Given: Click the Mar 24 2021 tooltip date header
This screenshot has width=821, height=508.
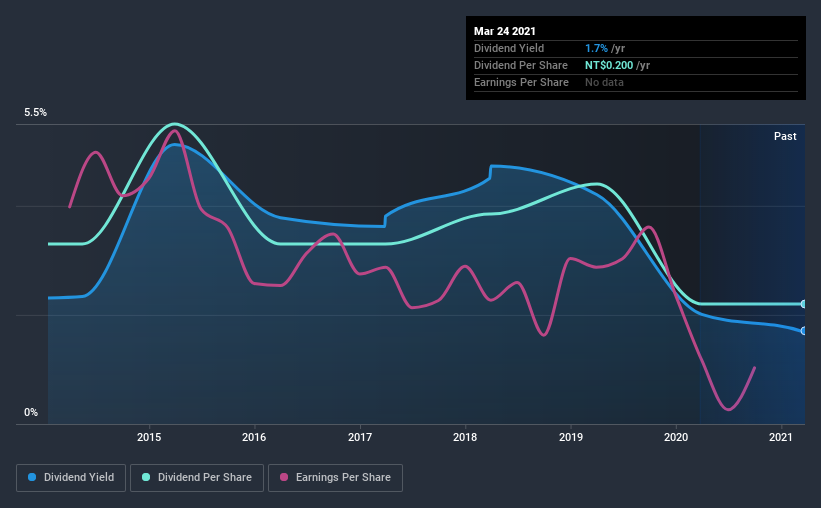Looking at the screenshot, I should (x=505, y=31).
